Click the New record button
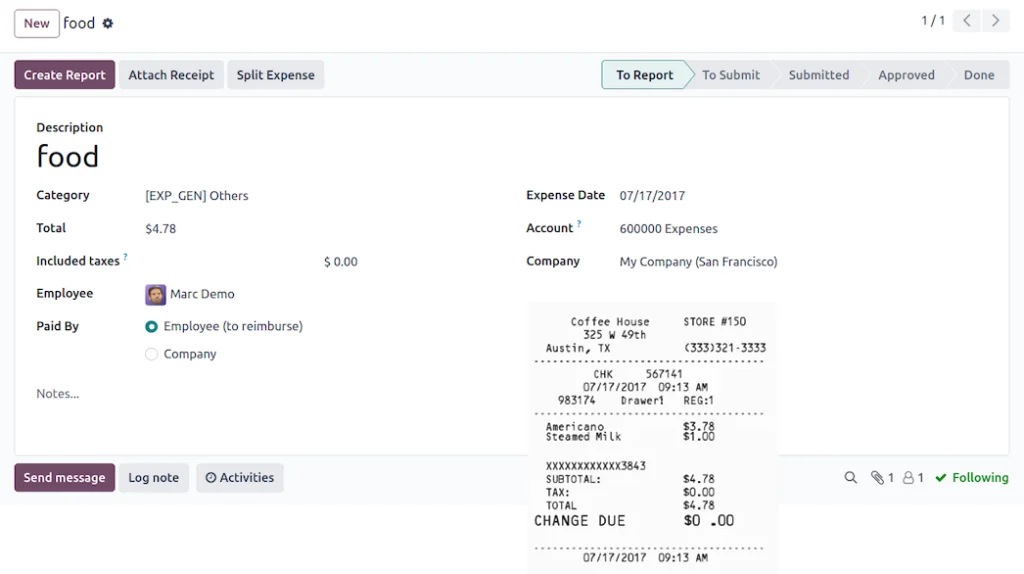The height and width of the screenshot is (574, 1024). tap(37, 24)
